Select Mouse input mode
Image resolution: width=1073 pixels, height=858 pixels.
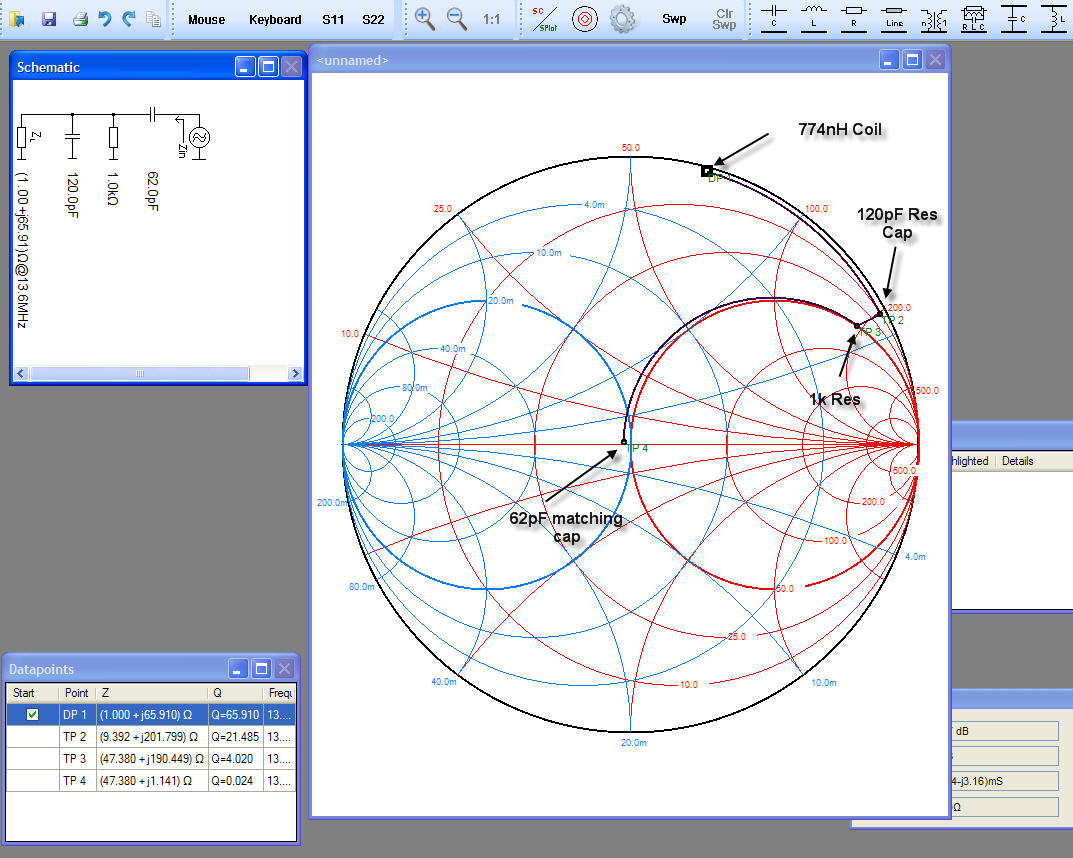(207, 20)
